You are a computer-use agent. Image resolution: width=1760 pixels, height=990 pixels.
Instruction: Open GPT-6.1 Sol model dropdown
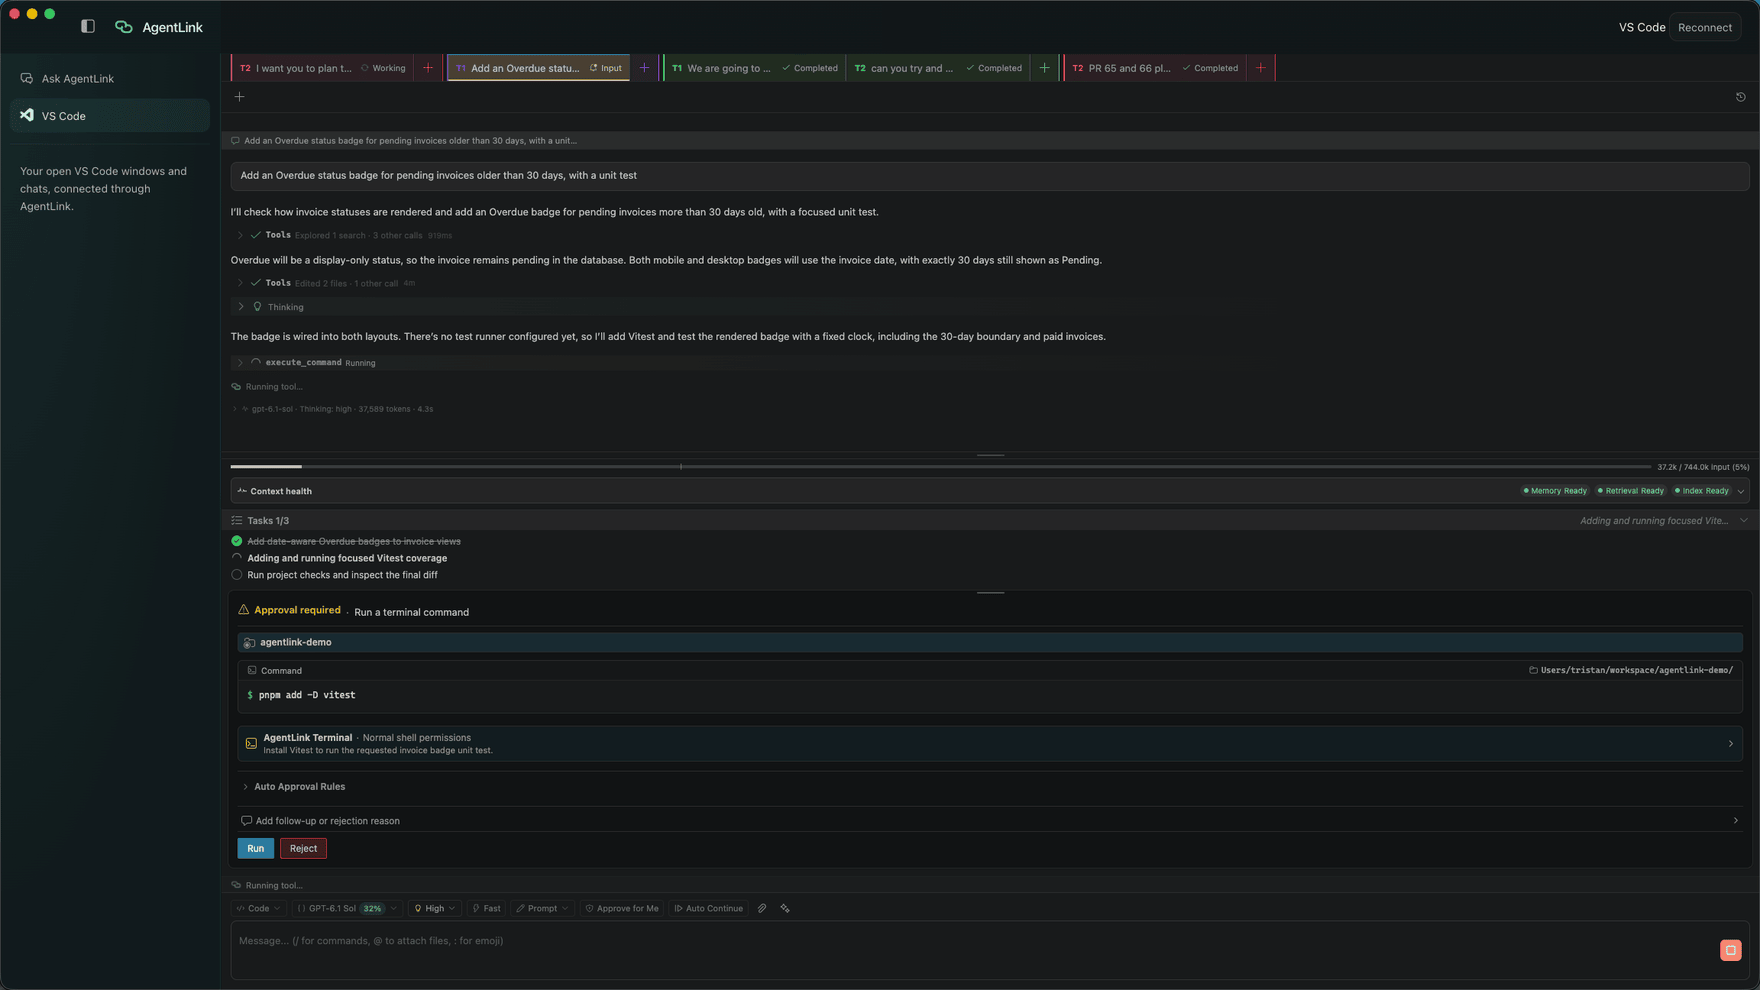pos(346,908)
